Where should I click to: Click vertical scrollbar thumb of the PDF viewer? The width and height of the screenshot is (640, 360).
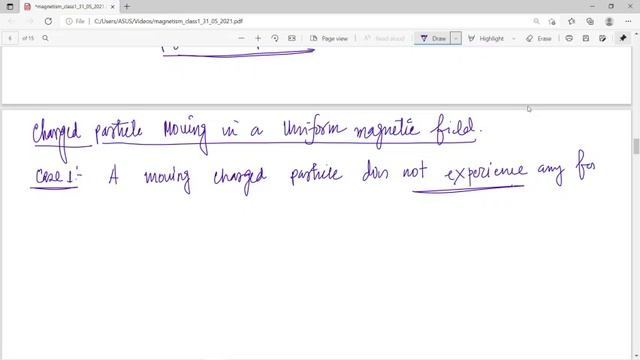(636, 147)
